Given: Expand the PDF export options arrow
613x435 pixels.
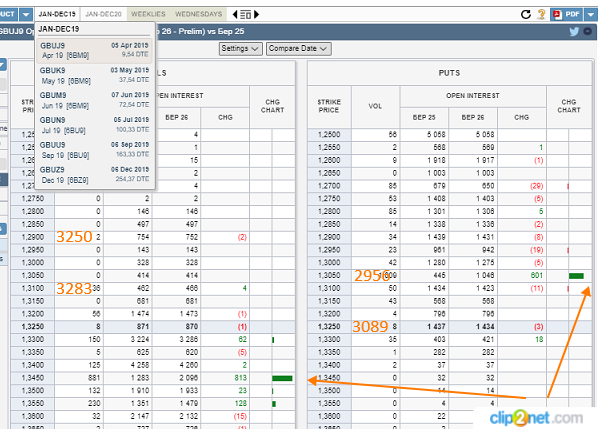Looking at the screenshot, I should (x=591, y=14).
